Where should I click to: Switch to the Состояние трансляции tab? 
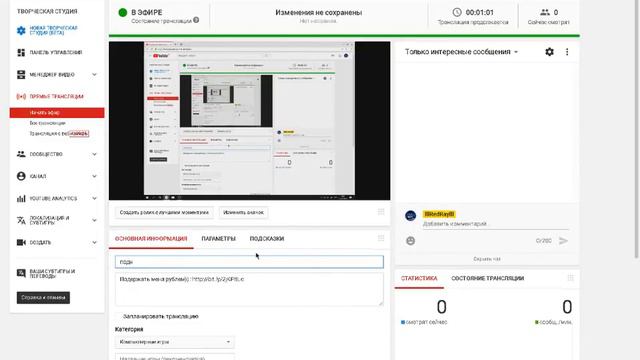(x=488, y=278)
